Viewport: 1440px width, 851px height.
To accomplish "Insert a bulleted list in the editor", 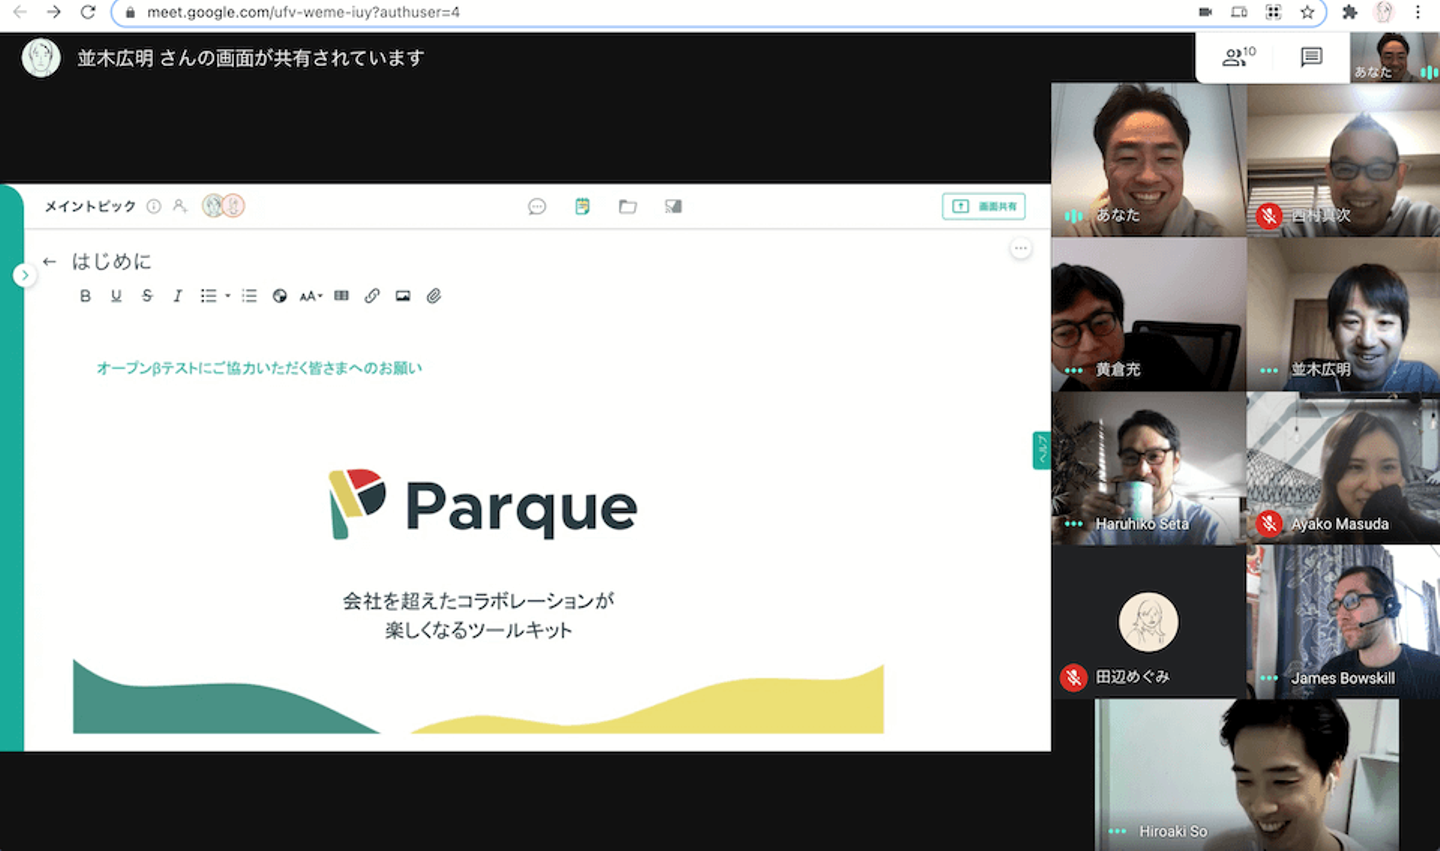I will (208, 296).
